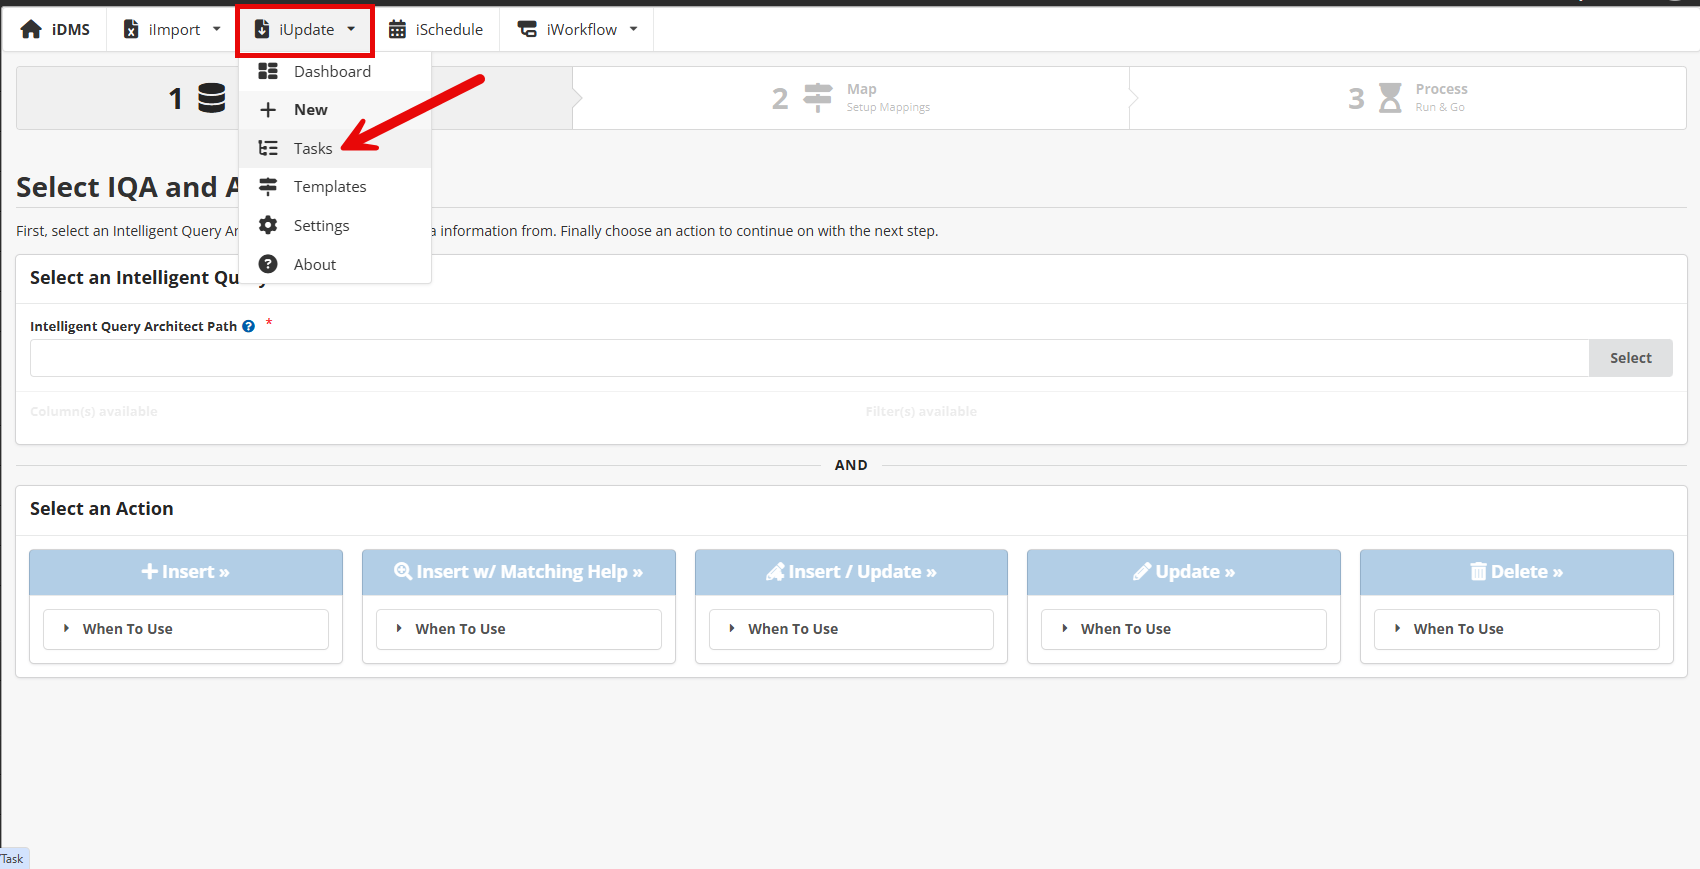Viewport: 1700px width, 869px height.
Task: Click the iDMS home icon
Action: click(31, 30)
